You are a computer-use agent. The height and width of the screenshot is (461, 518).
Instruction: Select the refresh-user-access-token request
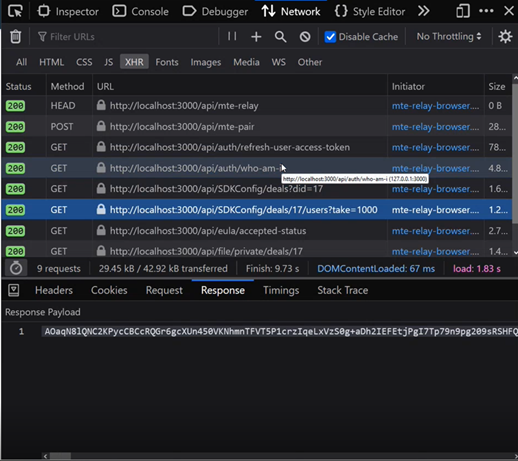click(257, 147)
